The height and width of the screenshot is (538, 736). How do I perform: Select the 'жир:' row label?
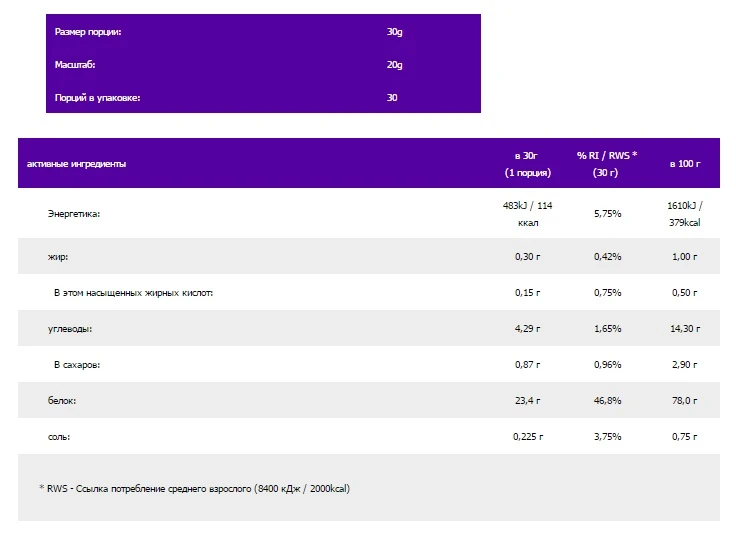pyautogui.click(x=58, y=257)
